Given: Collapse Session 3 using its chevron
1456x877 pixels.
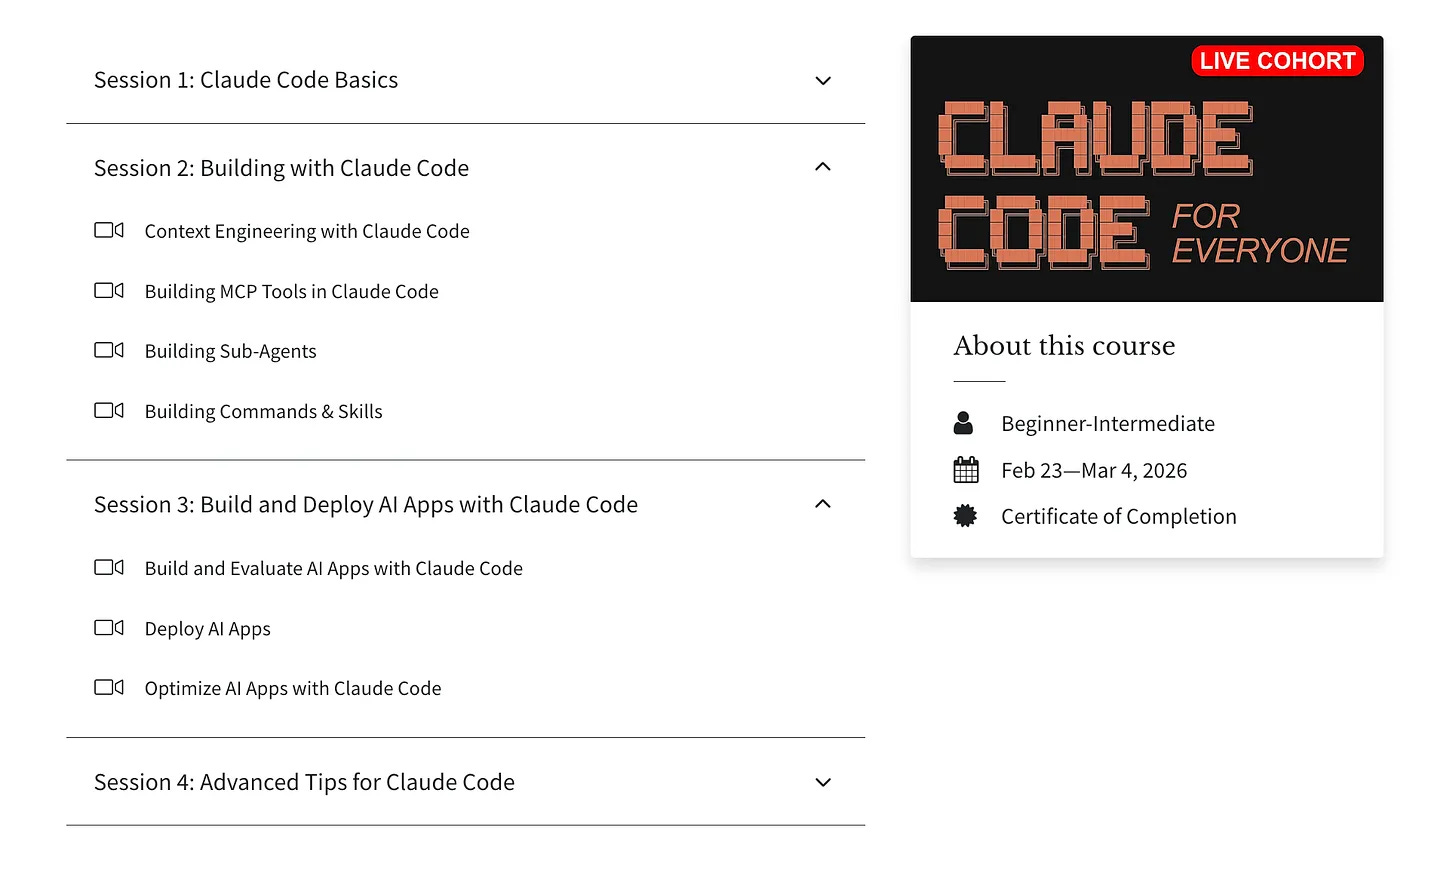Looking at the screenshot, I should click(x=822, y=503).
